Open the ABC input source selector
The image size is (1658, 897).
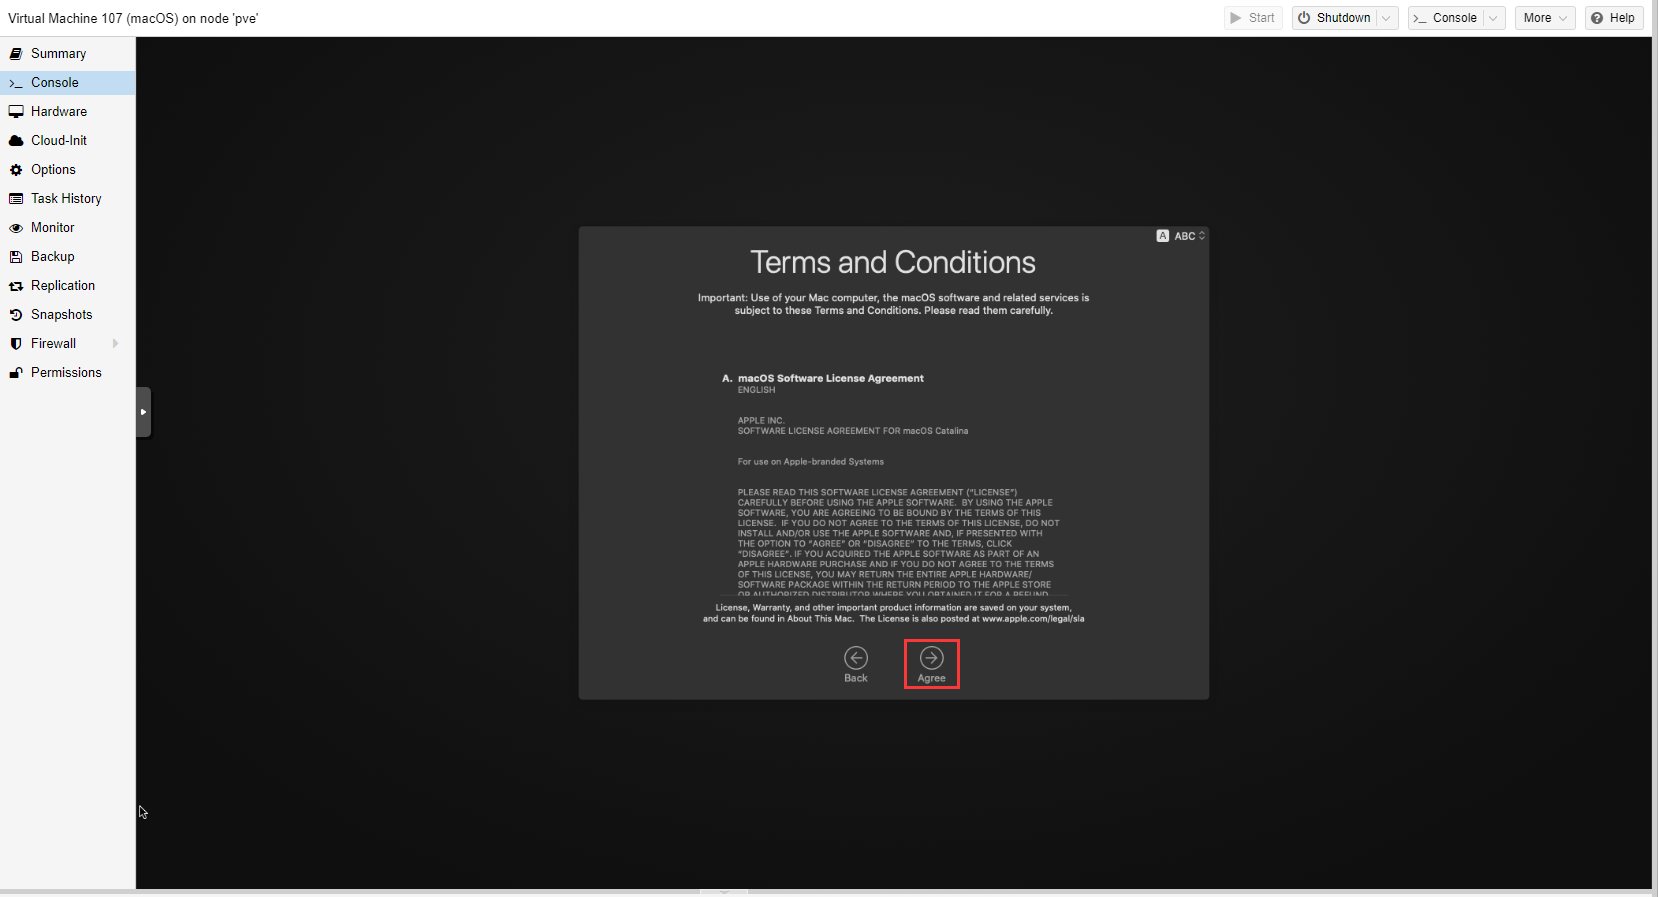pyautogui.click(x=1181, y=236)
